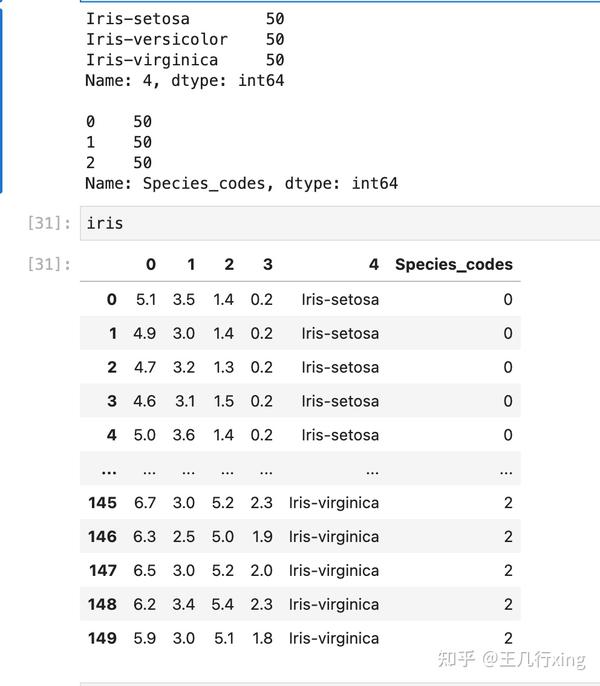Click the Iris-virginica cell in row 147

pos(334,570)
